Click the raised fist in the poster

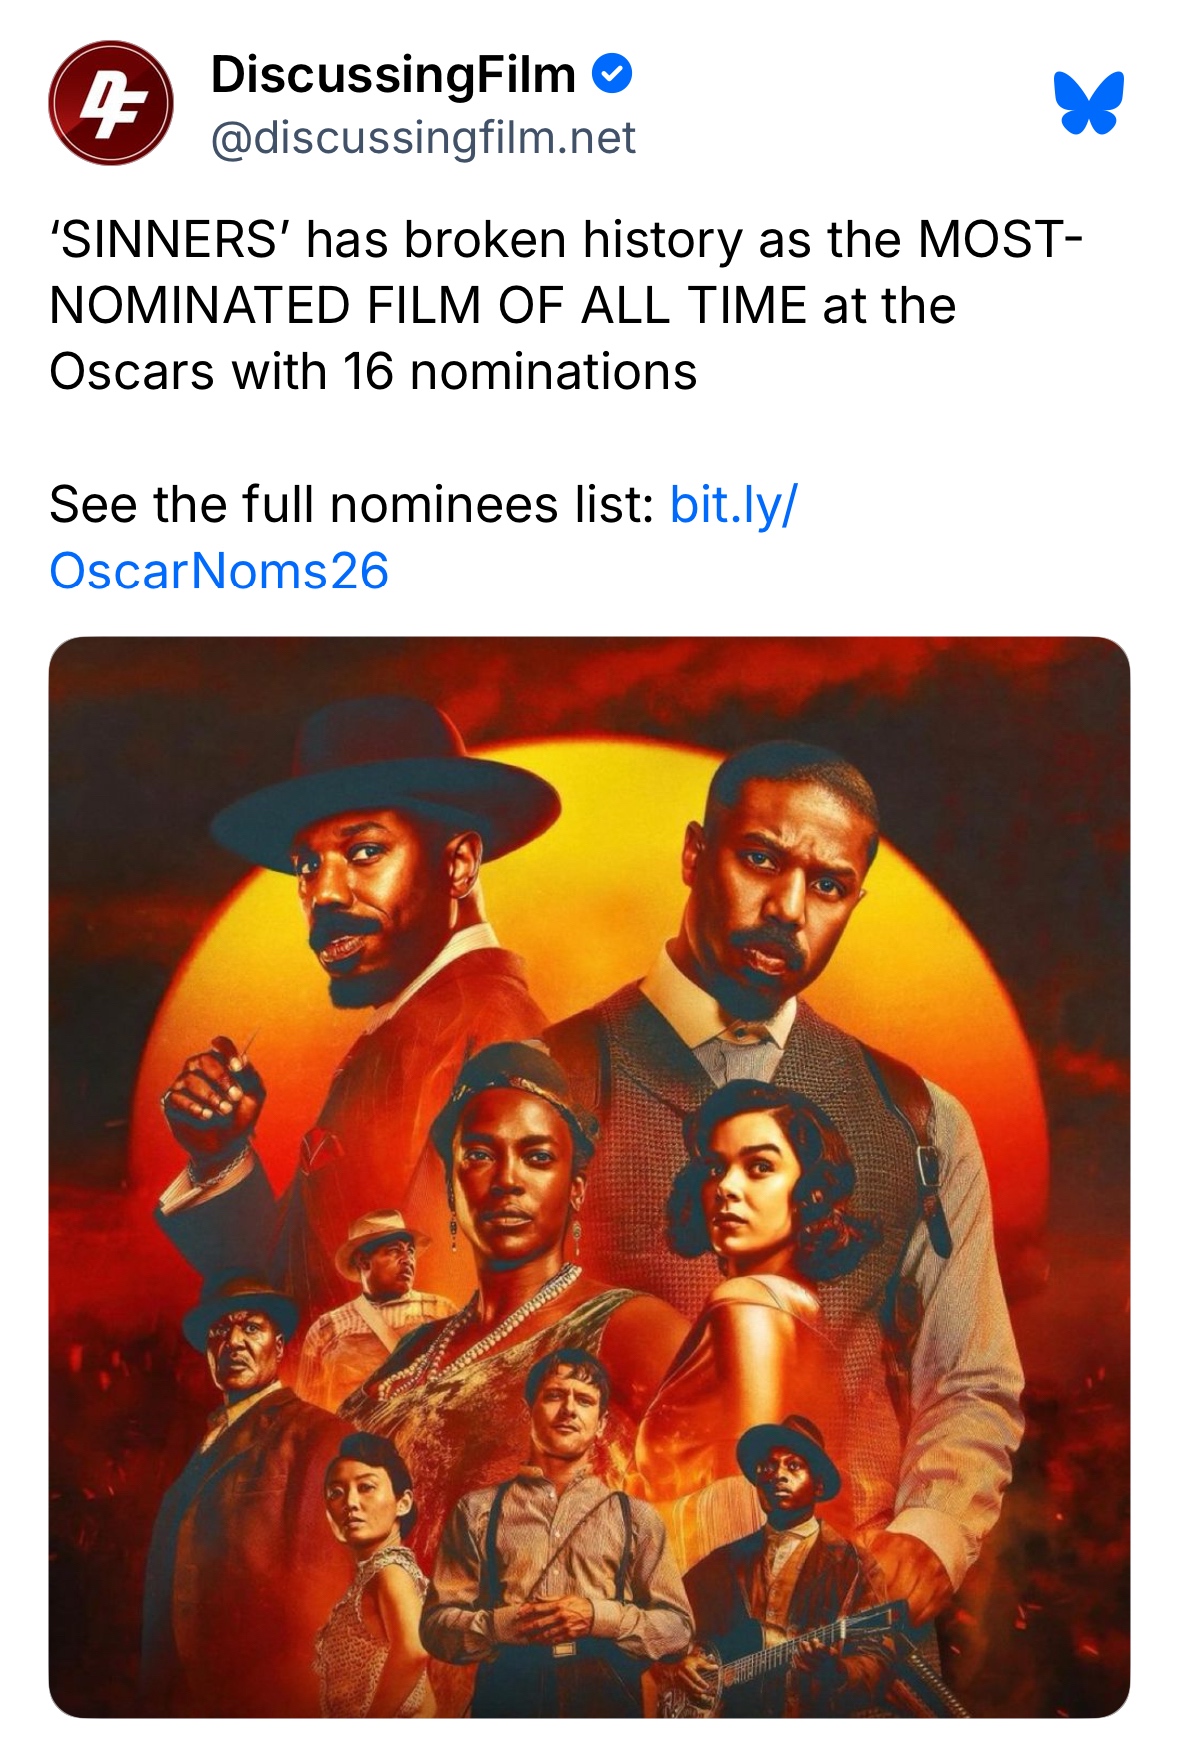click(x=215, y=1095)
